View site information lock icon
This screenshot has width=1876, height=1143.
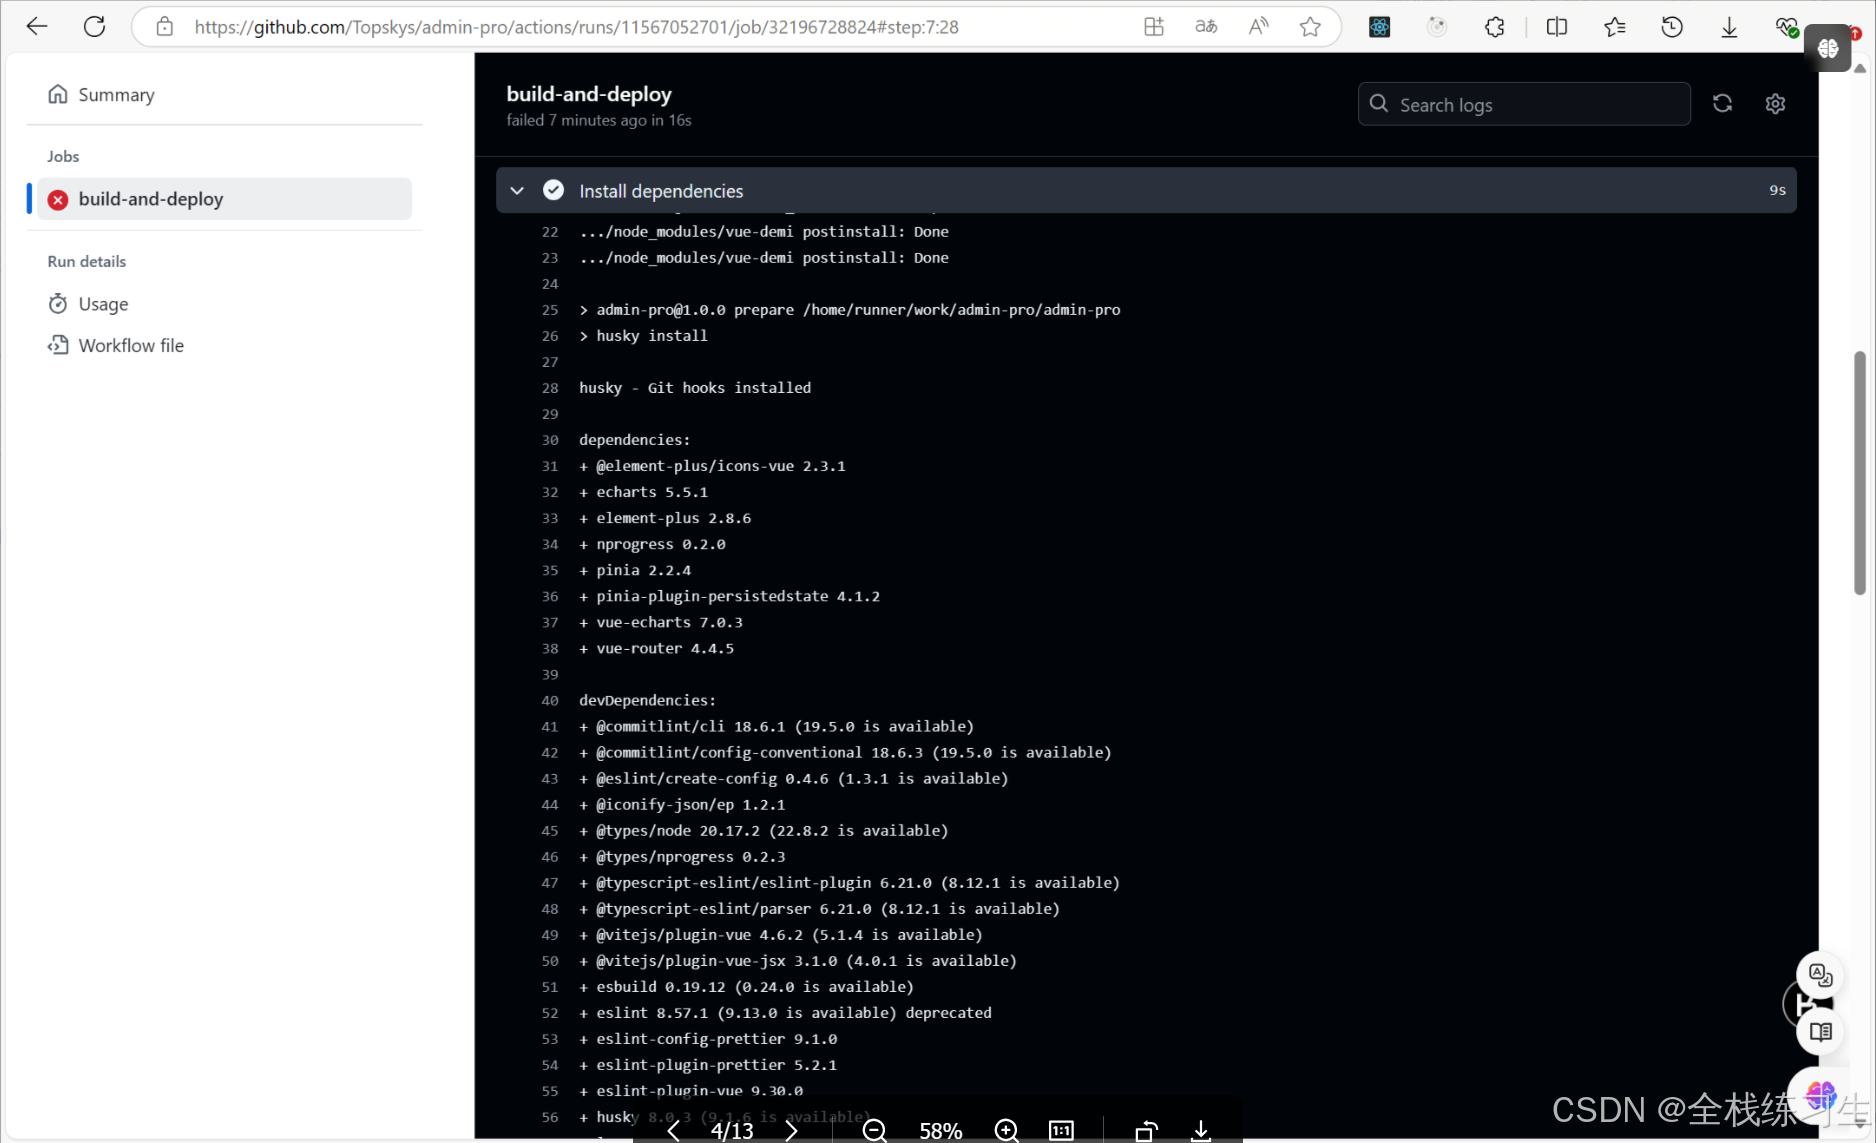165,27
